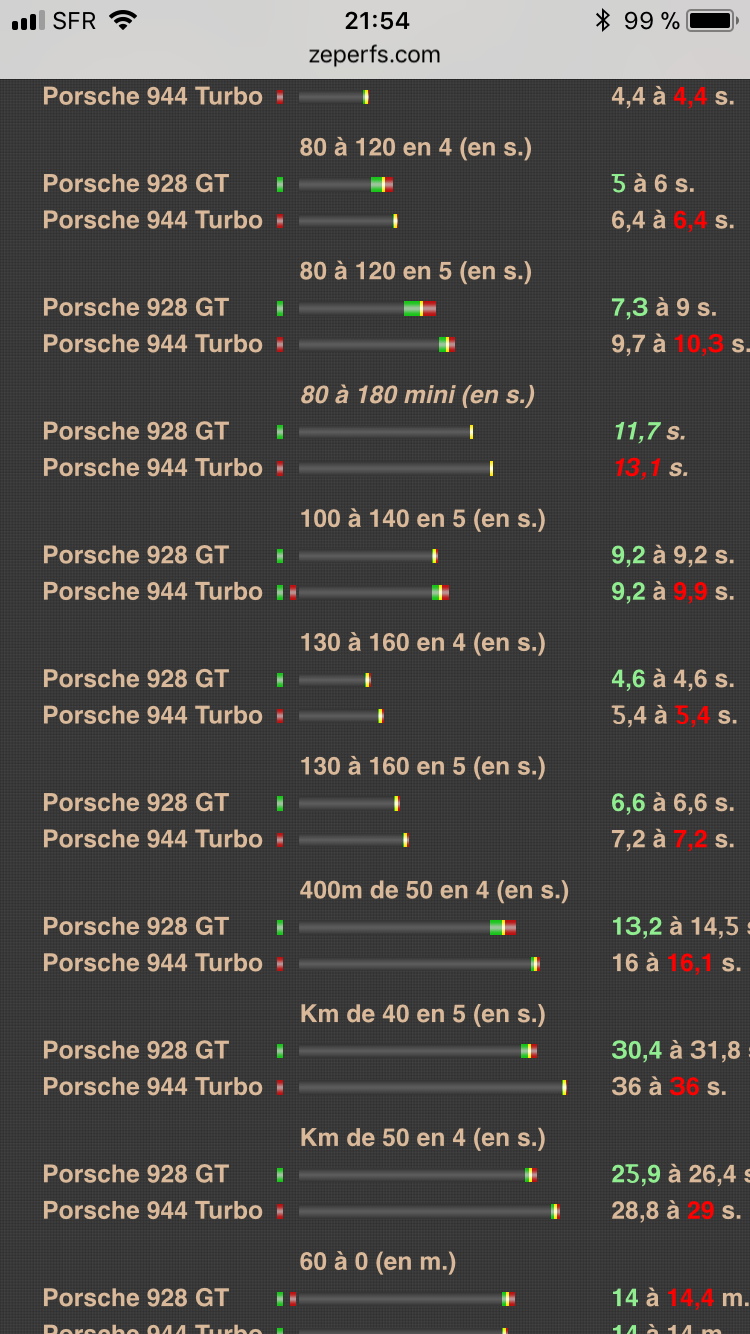Tap the 99 % battery percentage
This screenshot has width=750, height=1334.
[651, 20]
